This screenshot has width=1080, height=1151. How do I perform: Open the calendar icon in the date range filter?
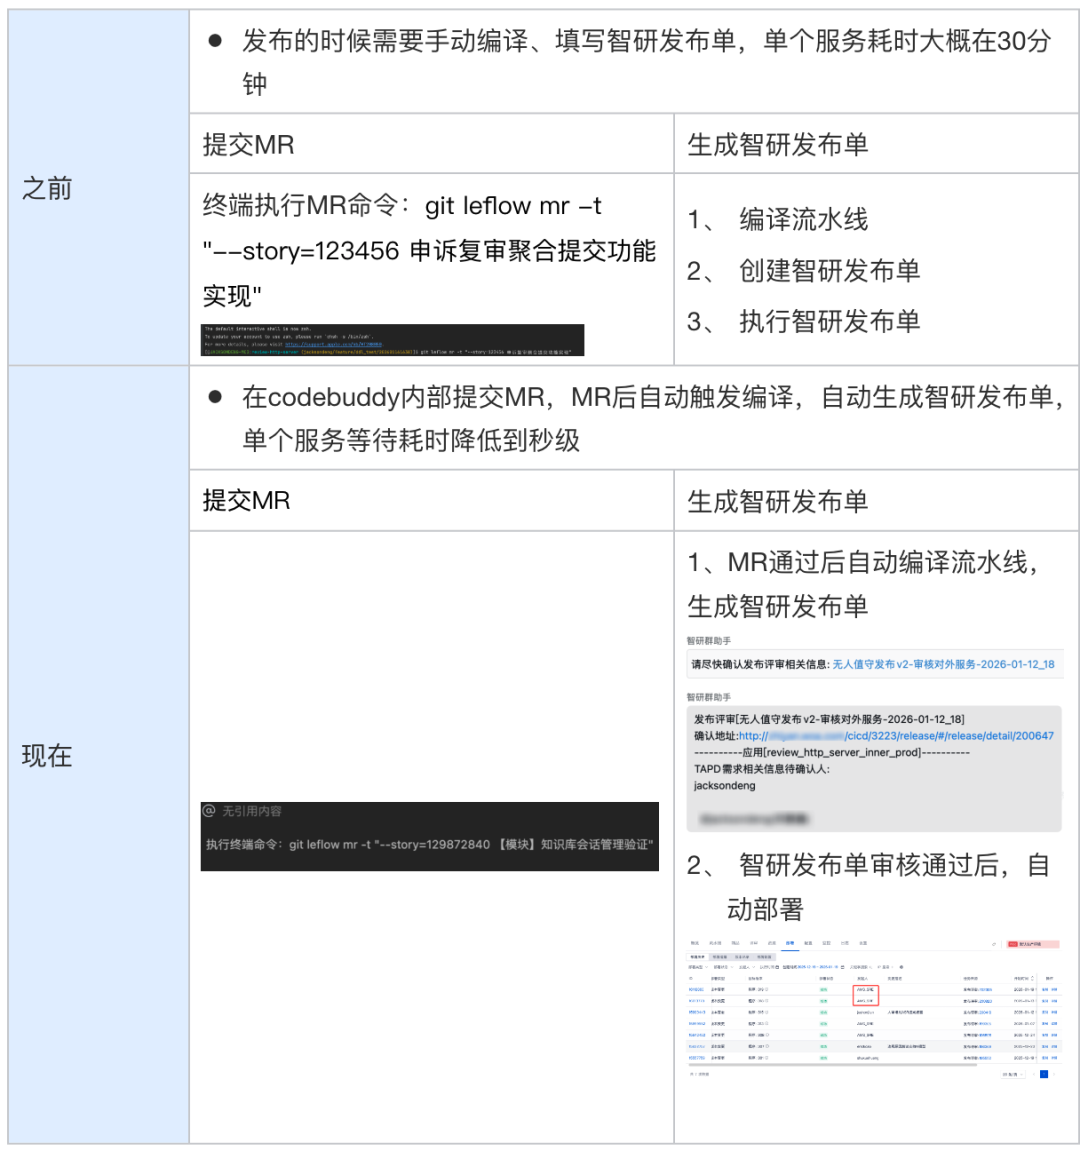(x=843, y=967)
